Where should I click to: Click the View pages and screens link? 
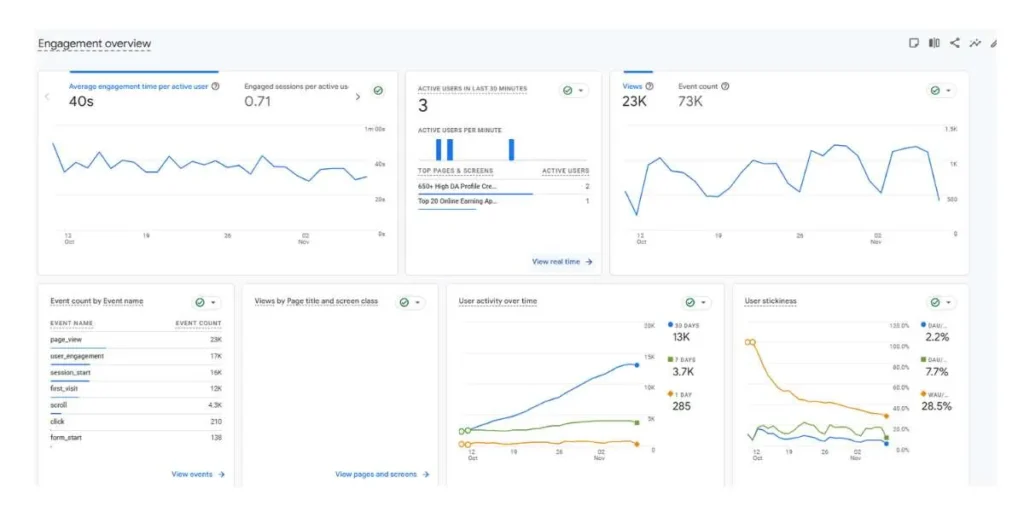click(381, 474)
